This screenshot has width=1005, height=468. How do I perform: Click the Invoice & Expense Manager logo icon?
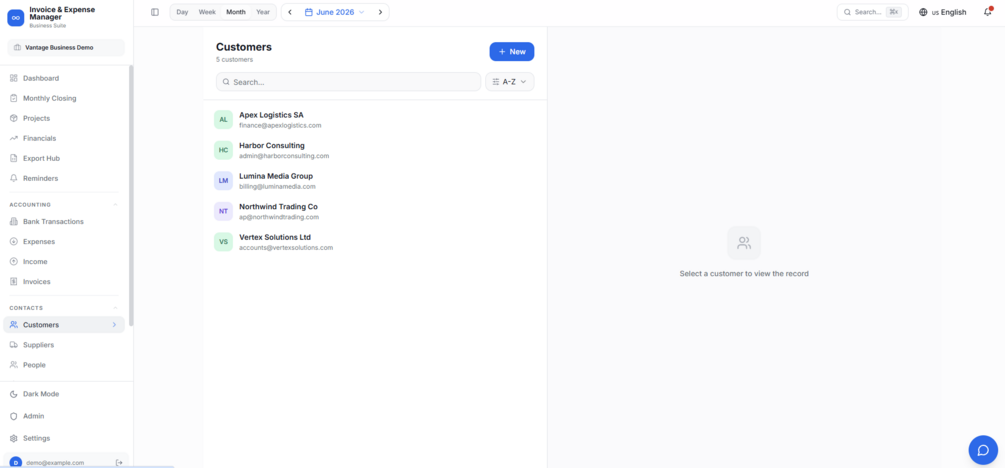pos(15,18)
